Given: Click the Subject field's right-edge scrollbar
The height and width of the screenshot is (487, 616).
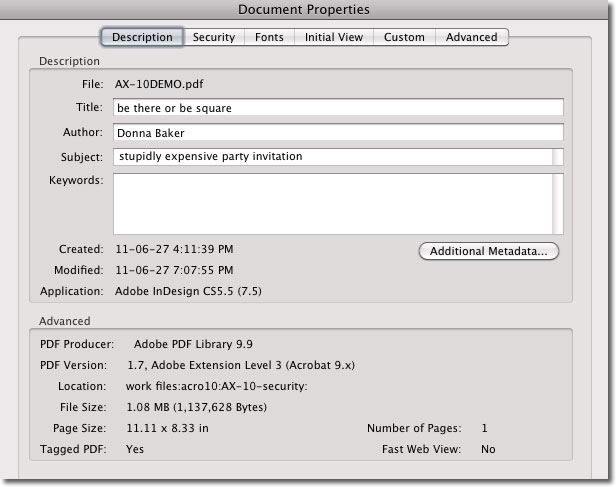Looking at the screenshot, I should pos(558,156).
